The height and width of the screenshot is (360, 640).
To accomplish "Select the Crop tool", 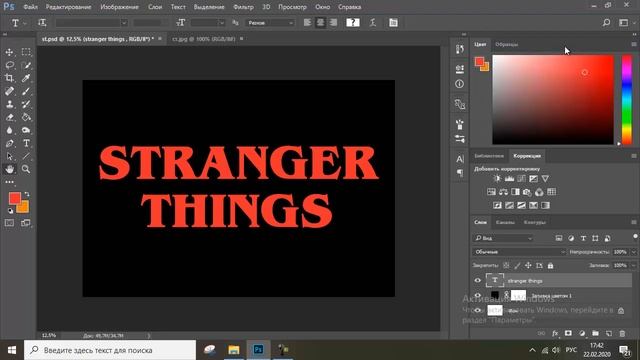I will pos(9,78).
